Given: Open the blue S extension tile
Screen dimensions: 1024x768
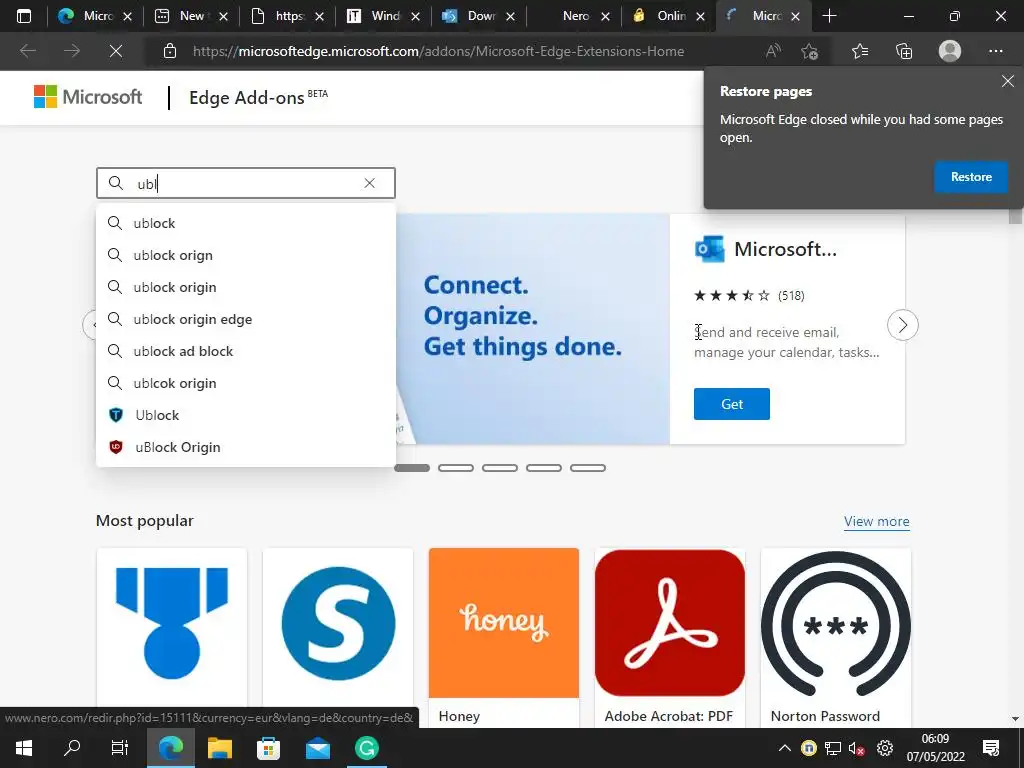Looking at the screenshot, I should point(338,627).
